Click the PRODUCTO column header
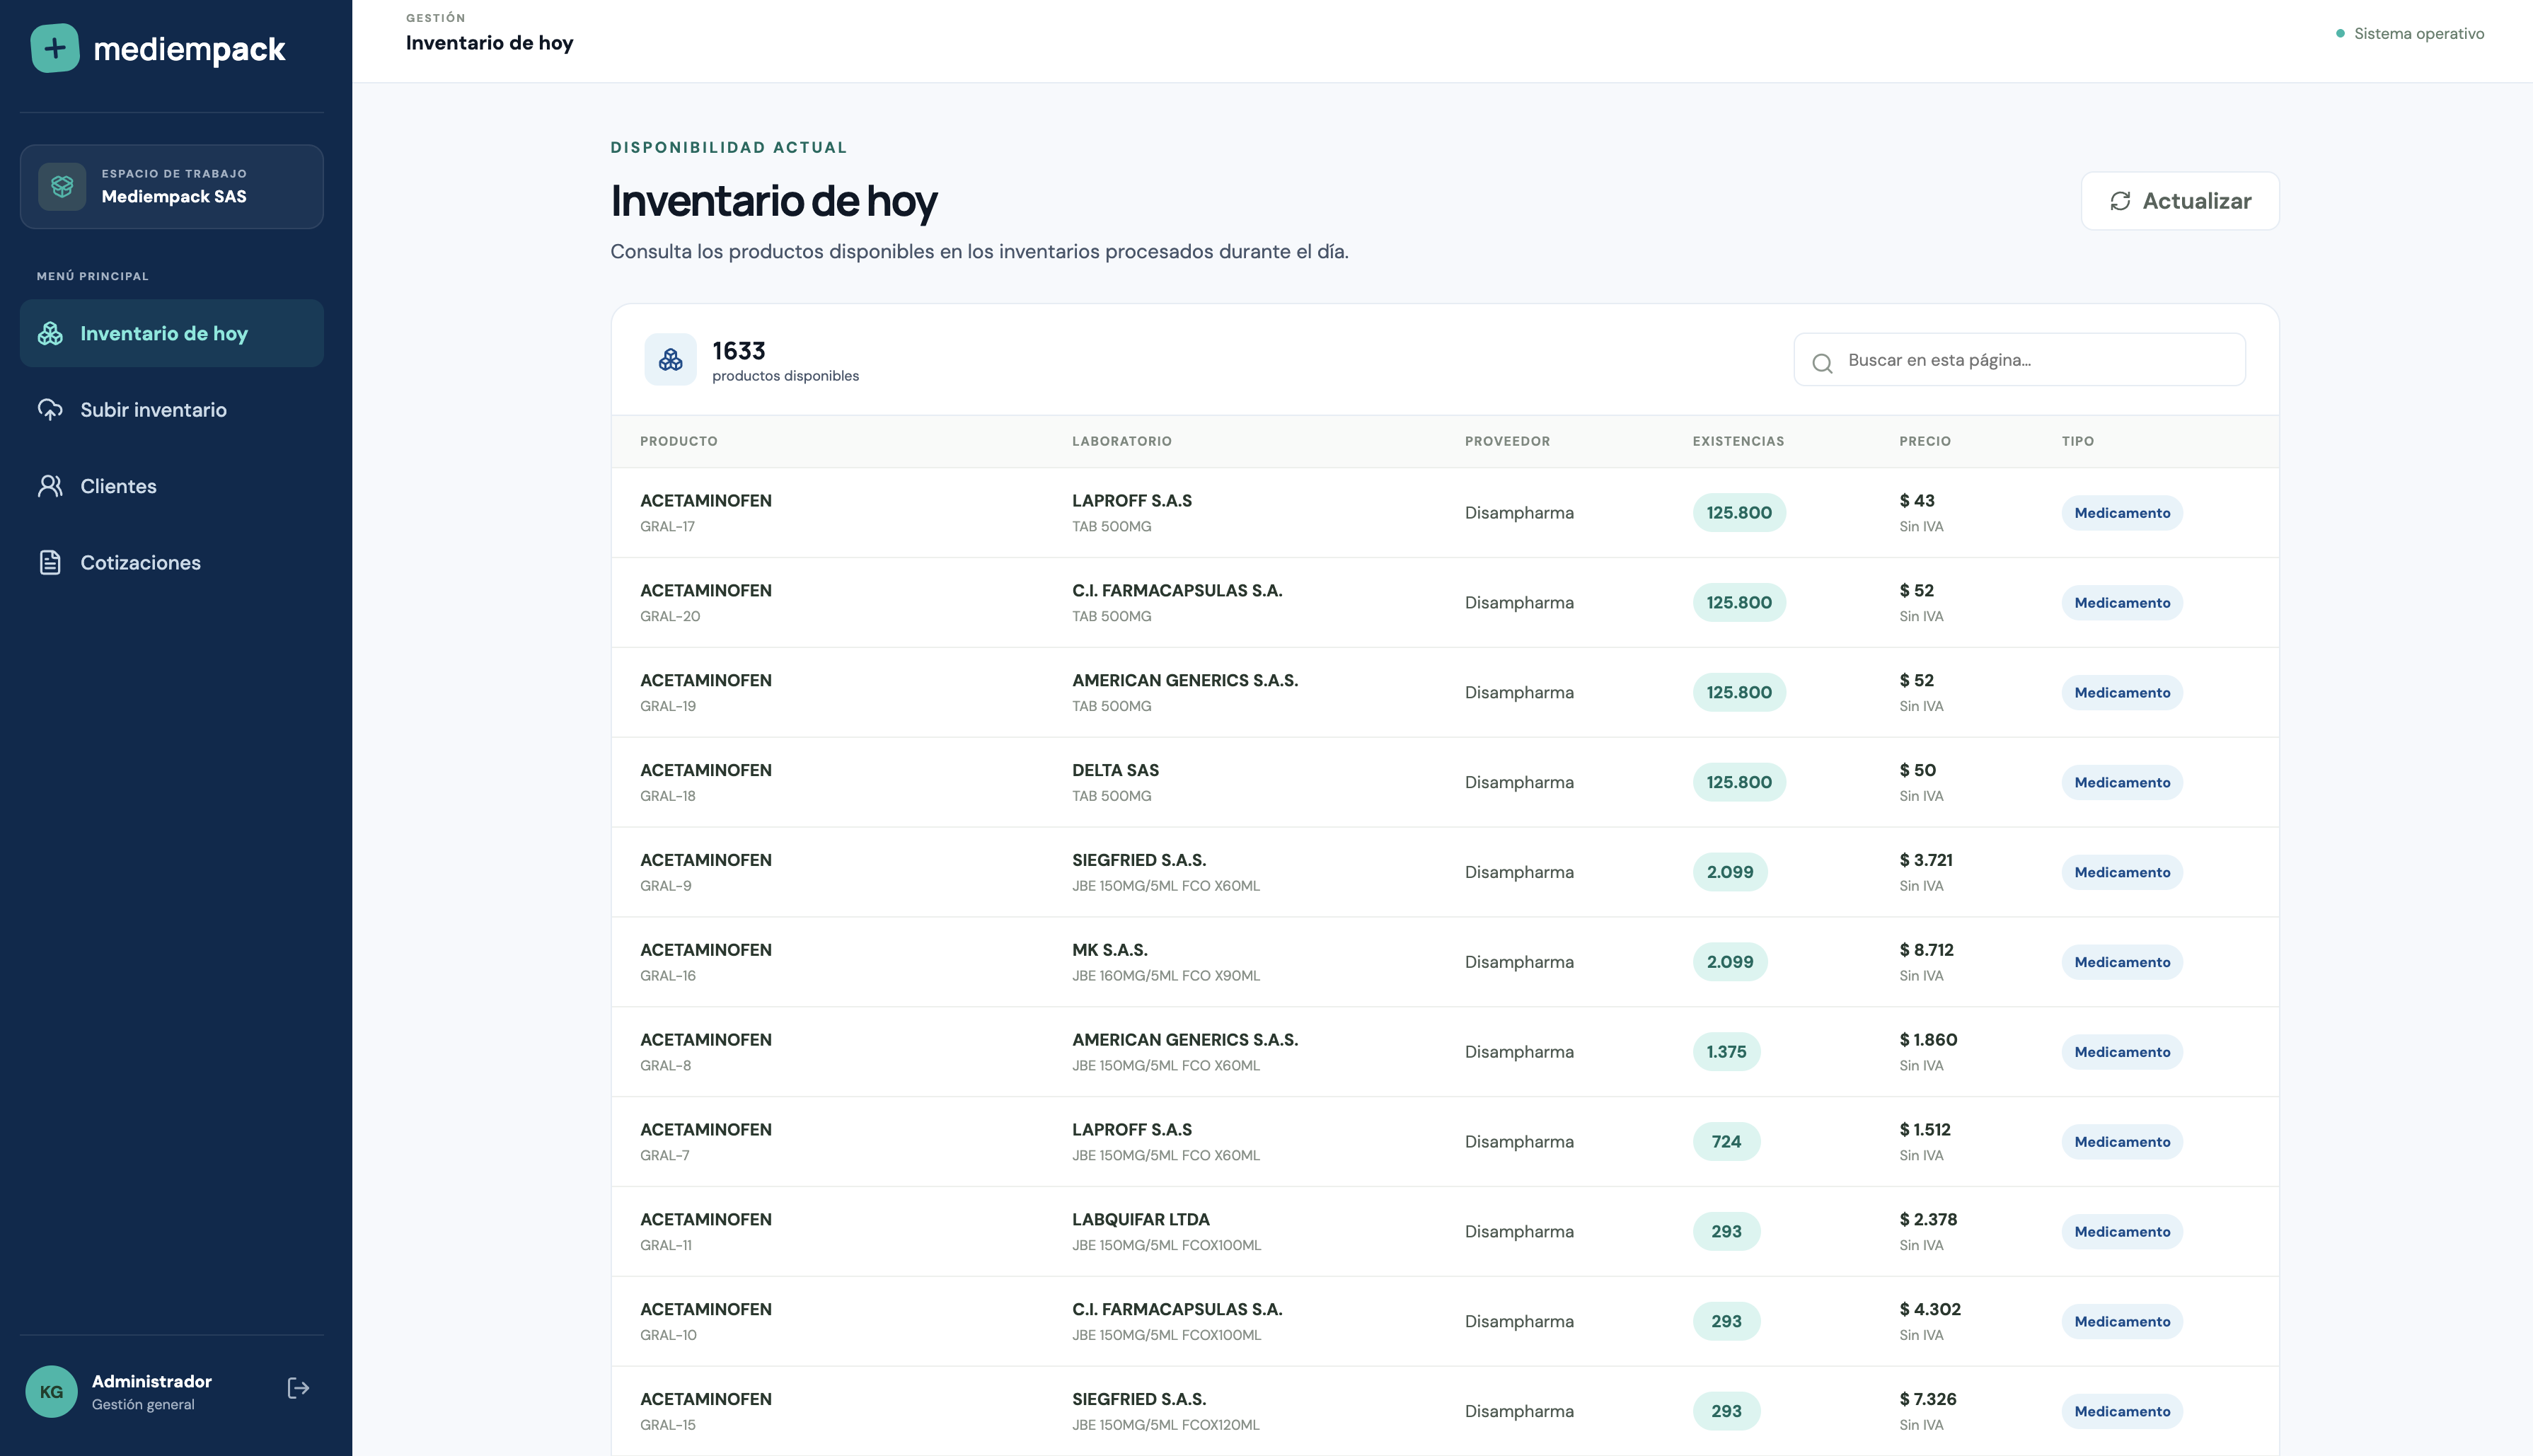 click(x=679, y=441)
